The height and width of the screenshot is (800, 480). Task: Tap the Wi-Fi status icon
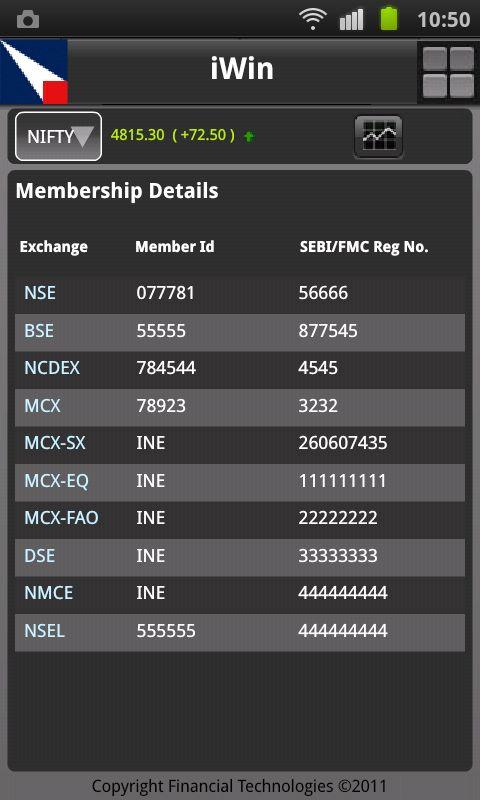313,19
